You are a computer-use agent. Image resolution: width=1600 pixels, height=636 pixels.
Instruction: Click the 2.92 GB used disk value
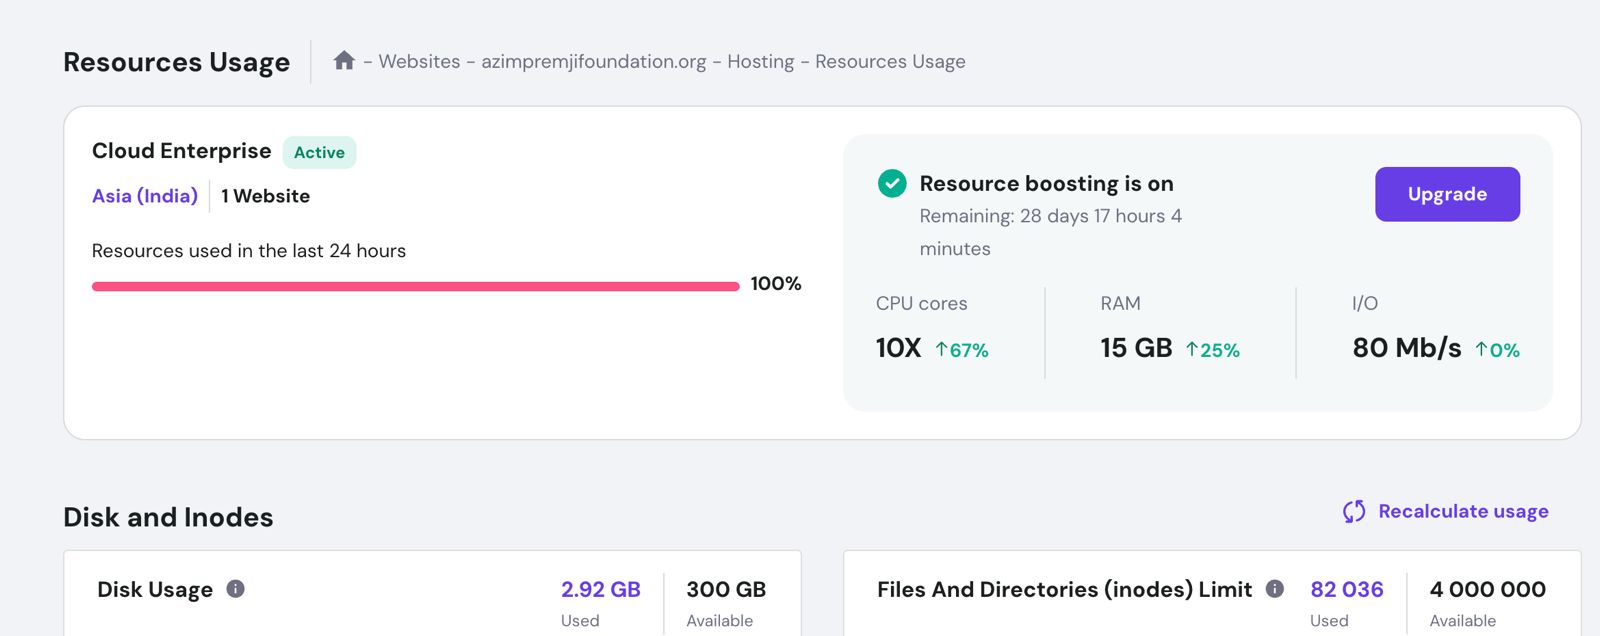point(600,590)
